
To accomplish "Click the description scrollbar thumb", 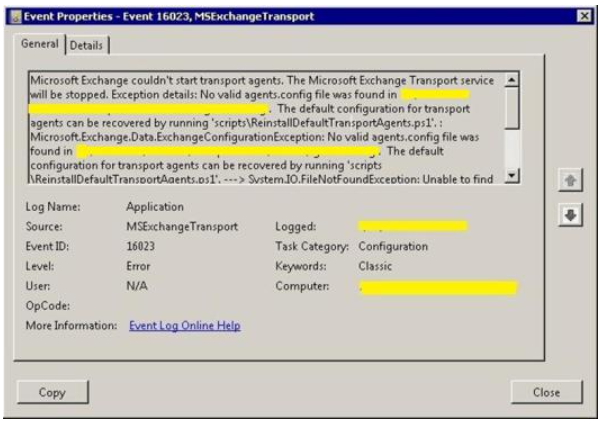I will (512, 108).
